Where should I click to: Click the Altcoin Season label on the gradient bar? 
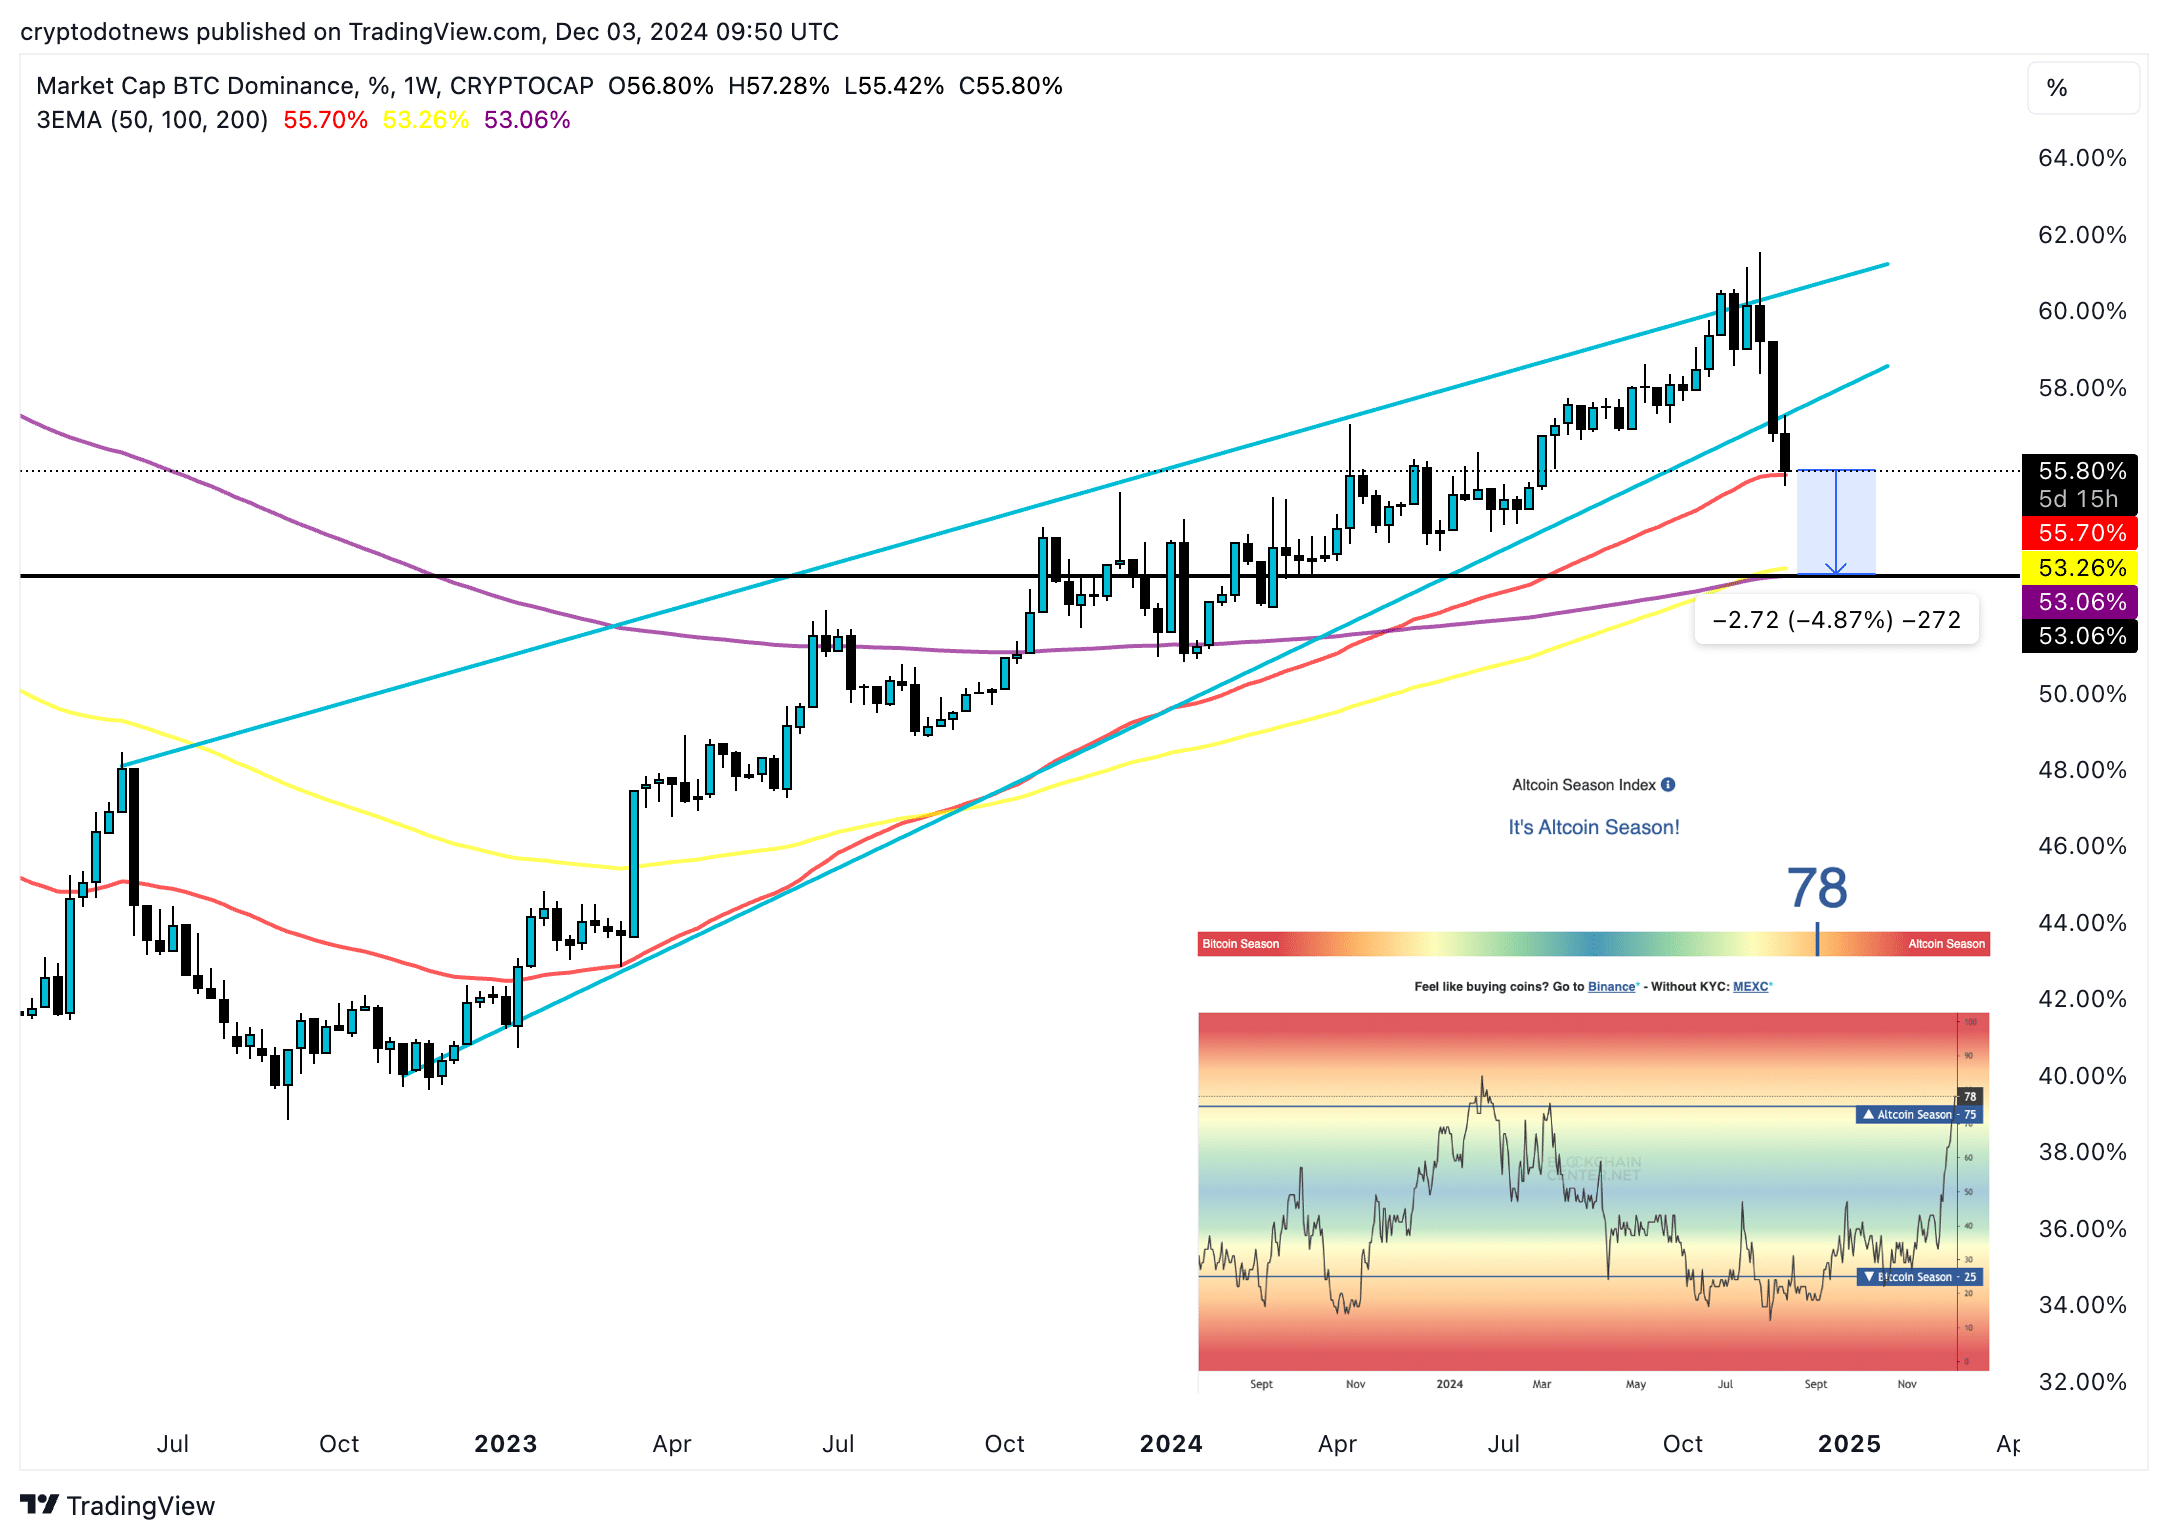[1946, 944]
